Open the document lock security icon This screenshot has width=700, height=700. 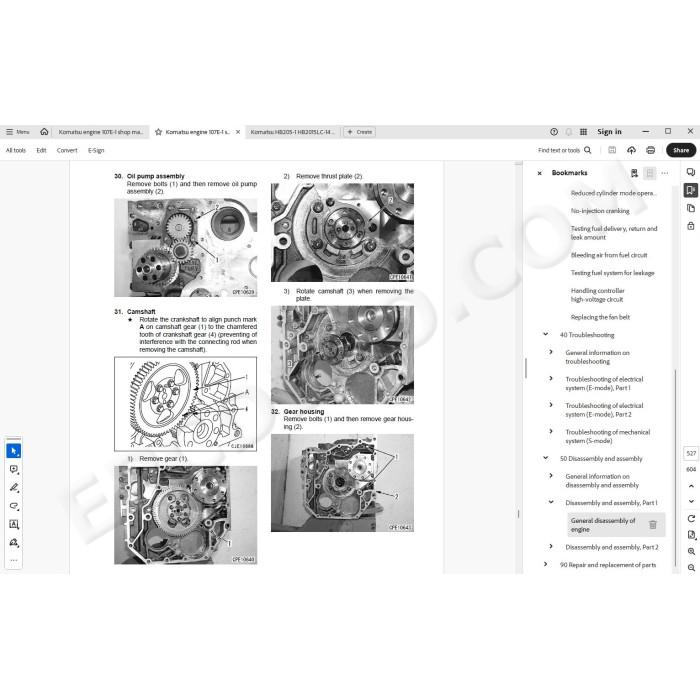[x=691, y=226]
